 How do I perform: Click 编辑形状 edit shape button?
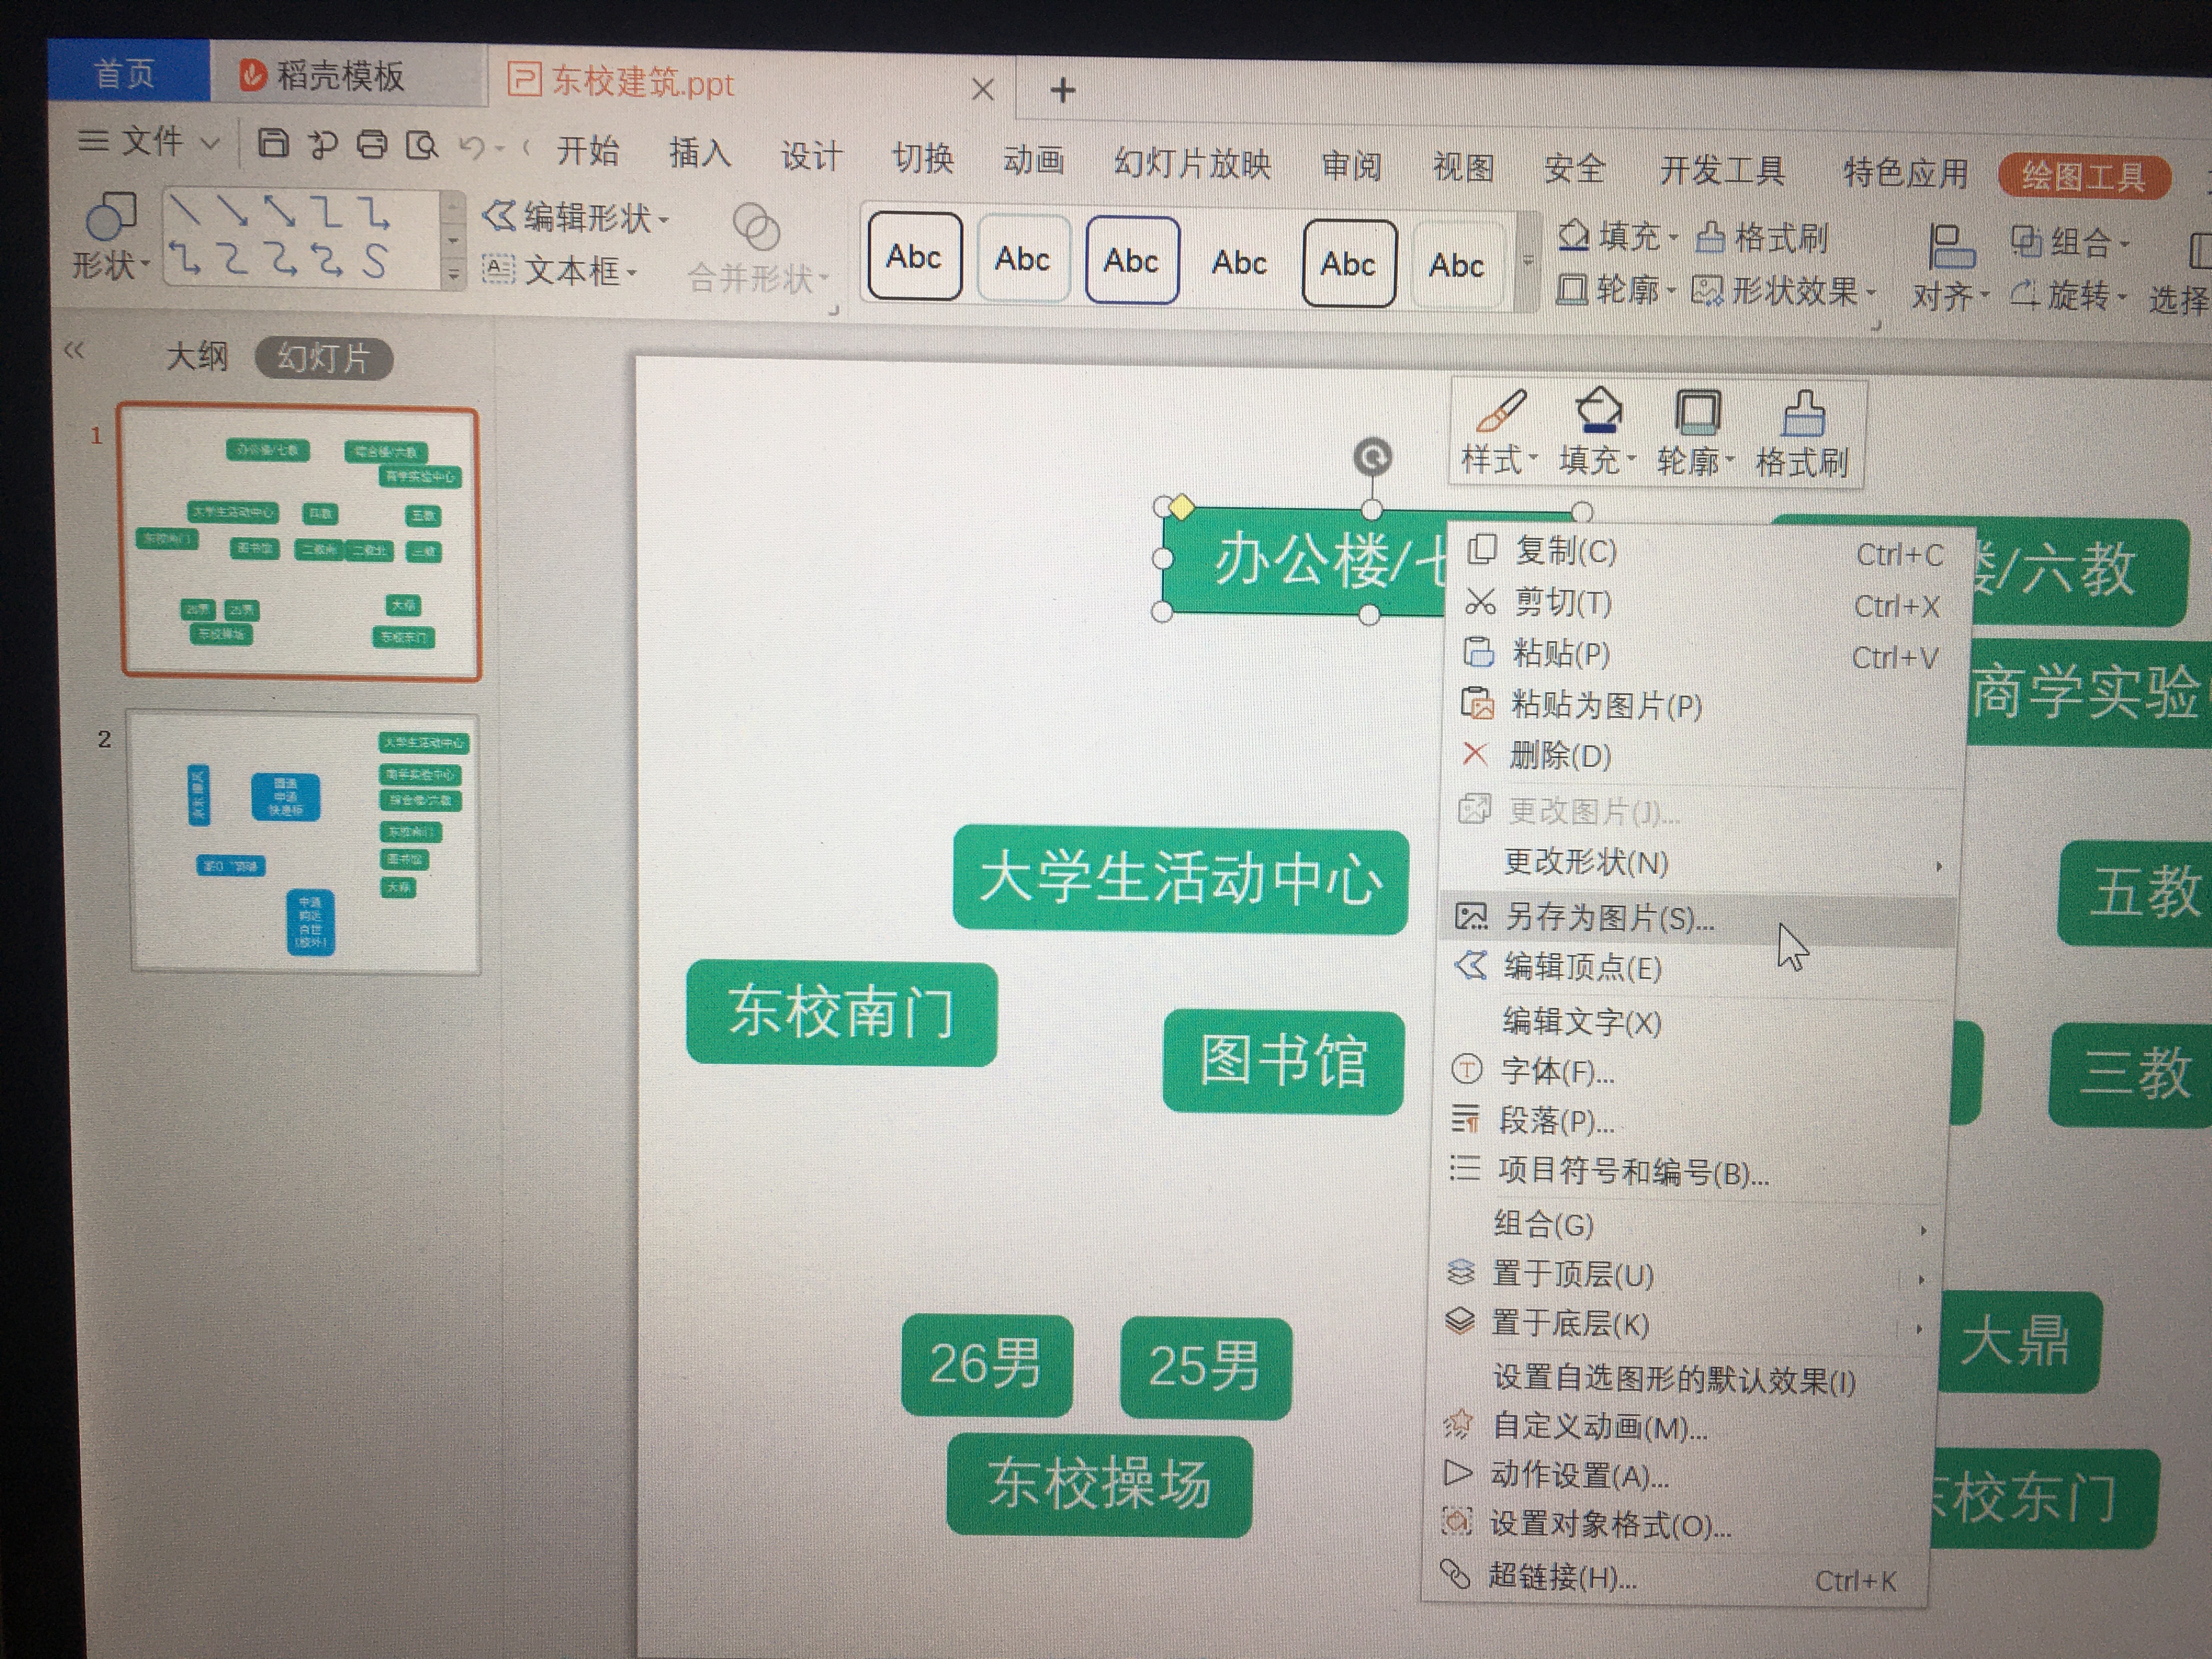click(575, 217)
